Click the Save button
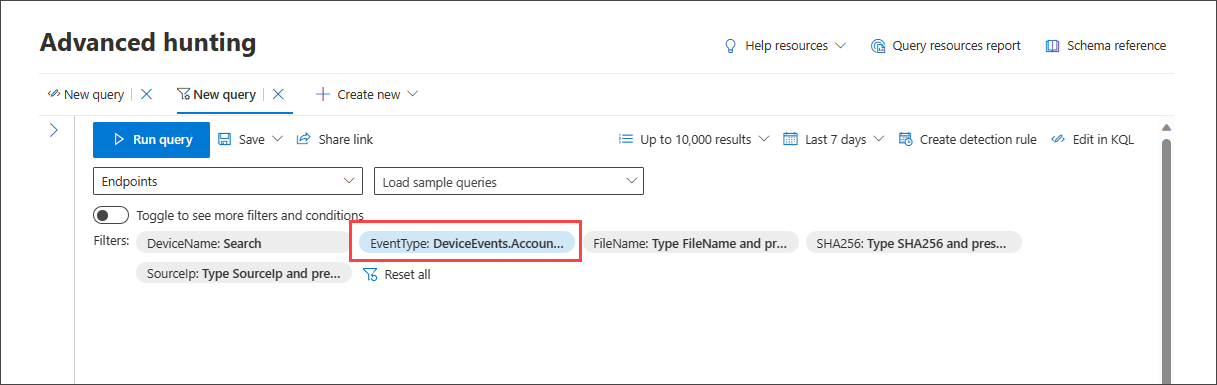The image size is (1217, 385). pyautogui.click(x=241, y=140)
